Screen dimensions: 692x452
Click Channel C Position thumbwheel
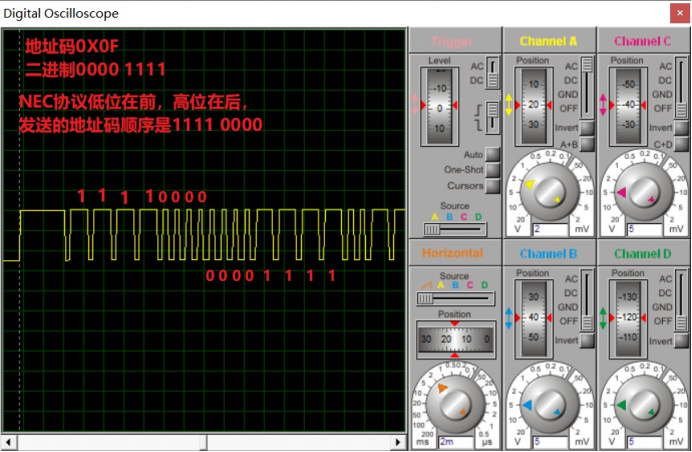coord(628,106)
